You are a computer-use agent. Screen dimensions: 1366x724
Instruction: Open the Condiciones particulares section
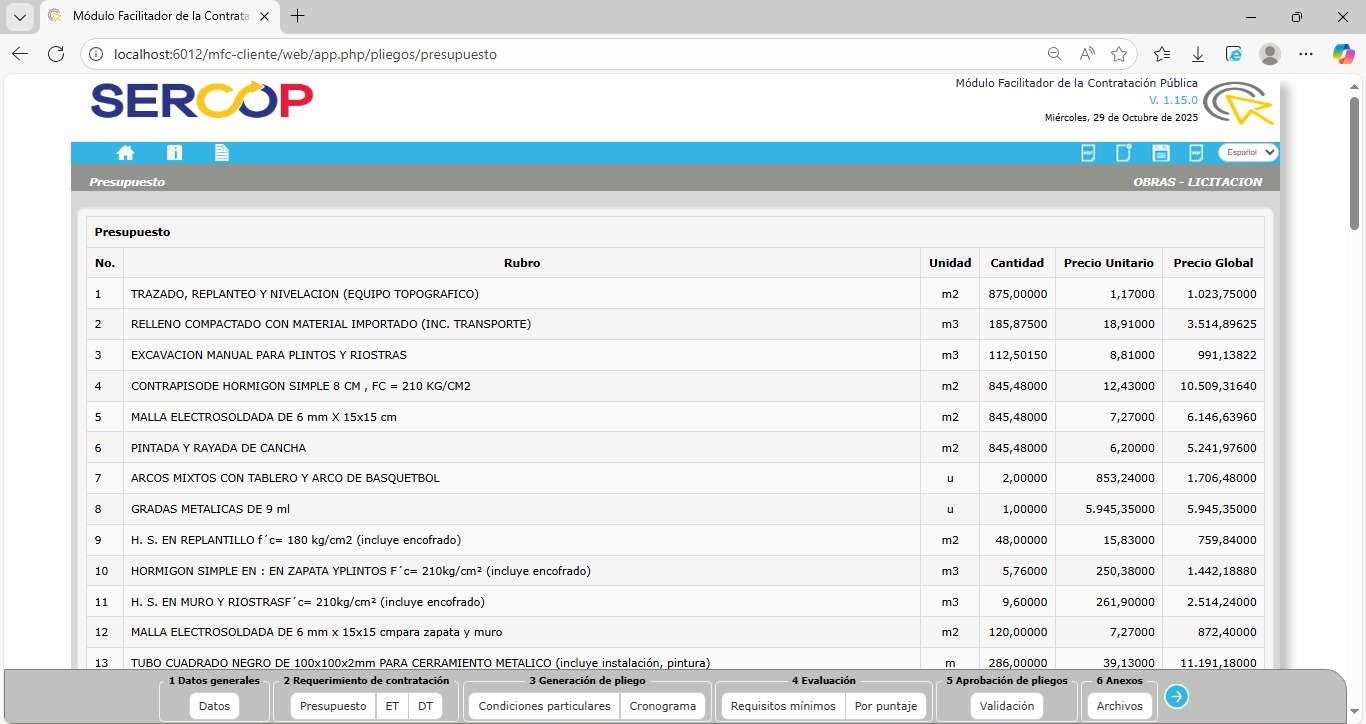pyautogui.click(x=544, y=706)
